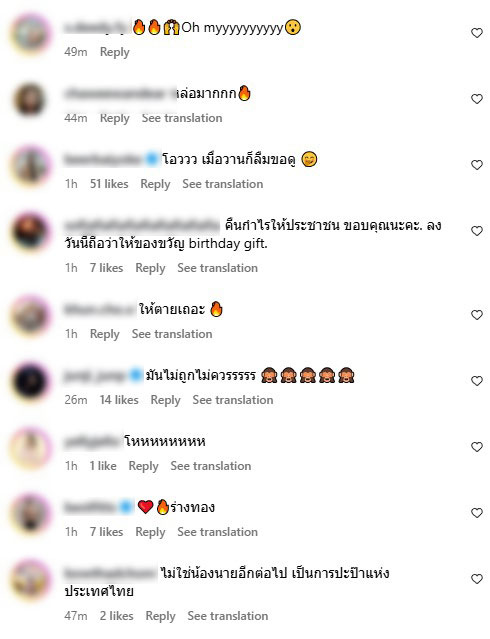
Task: See translation of 'birthday gift' comment
Action: [217, 268]
